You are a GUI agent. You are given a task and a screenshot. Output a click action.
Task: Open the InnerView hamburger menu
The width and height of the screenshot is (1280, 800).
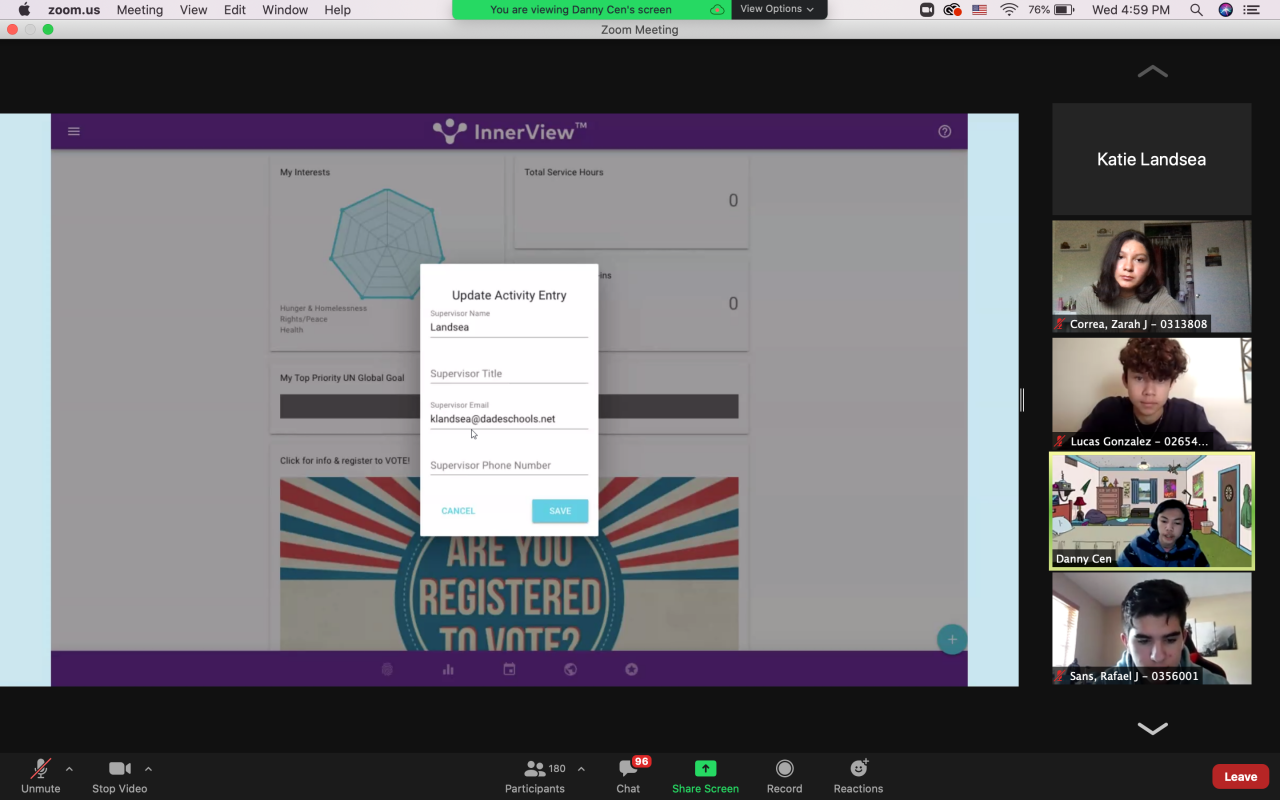tap(73, 131)
